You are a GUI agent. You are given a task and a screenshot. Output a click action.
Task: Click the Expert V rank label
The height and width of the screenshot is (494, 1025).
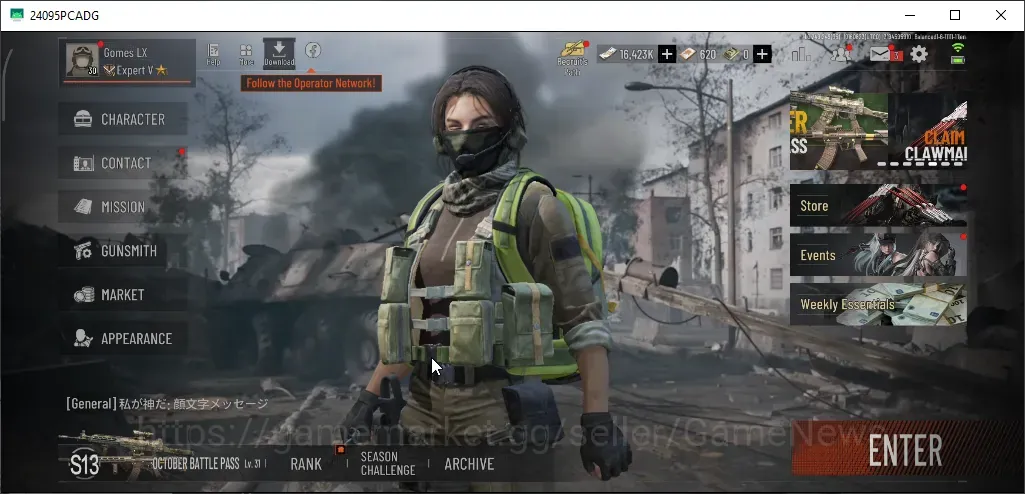tap(135, 70)
